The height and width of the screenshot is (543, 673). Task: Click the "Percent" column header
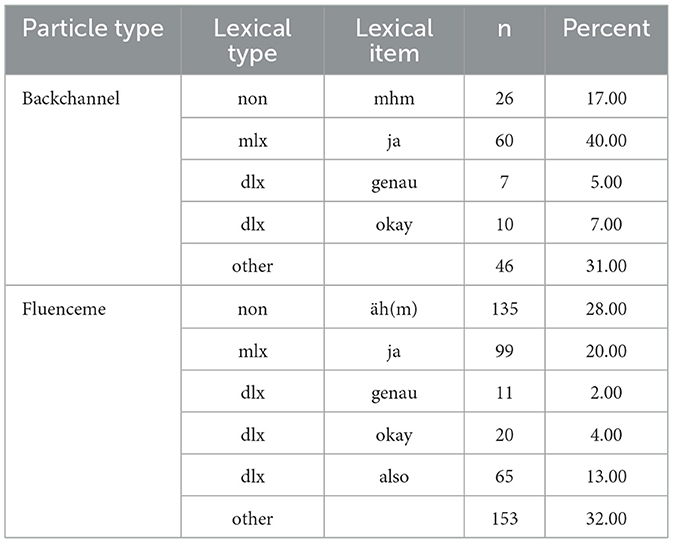608,28
